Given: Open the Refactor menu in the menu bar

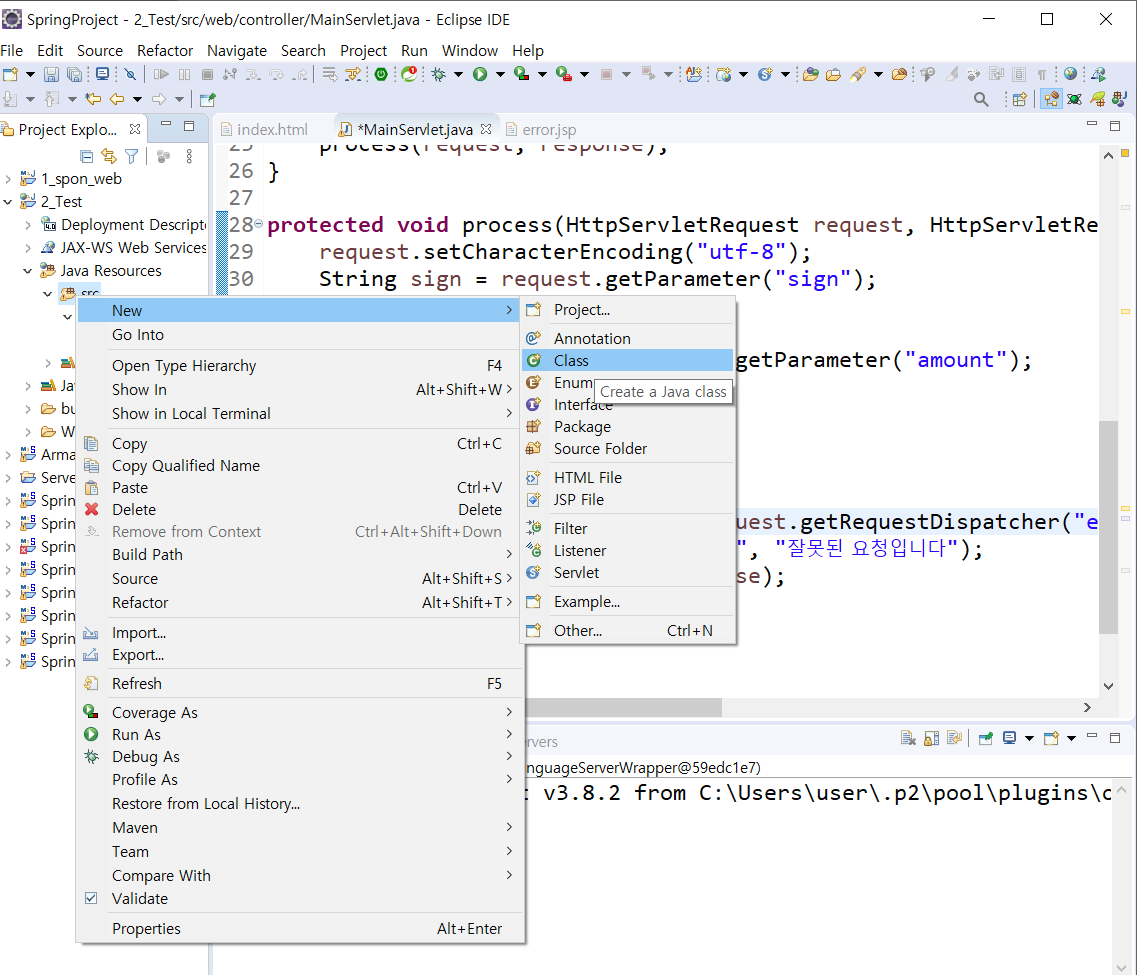Looking at the screenshot, I should 165,51.
